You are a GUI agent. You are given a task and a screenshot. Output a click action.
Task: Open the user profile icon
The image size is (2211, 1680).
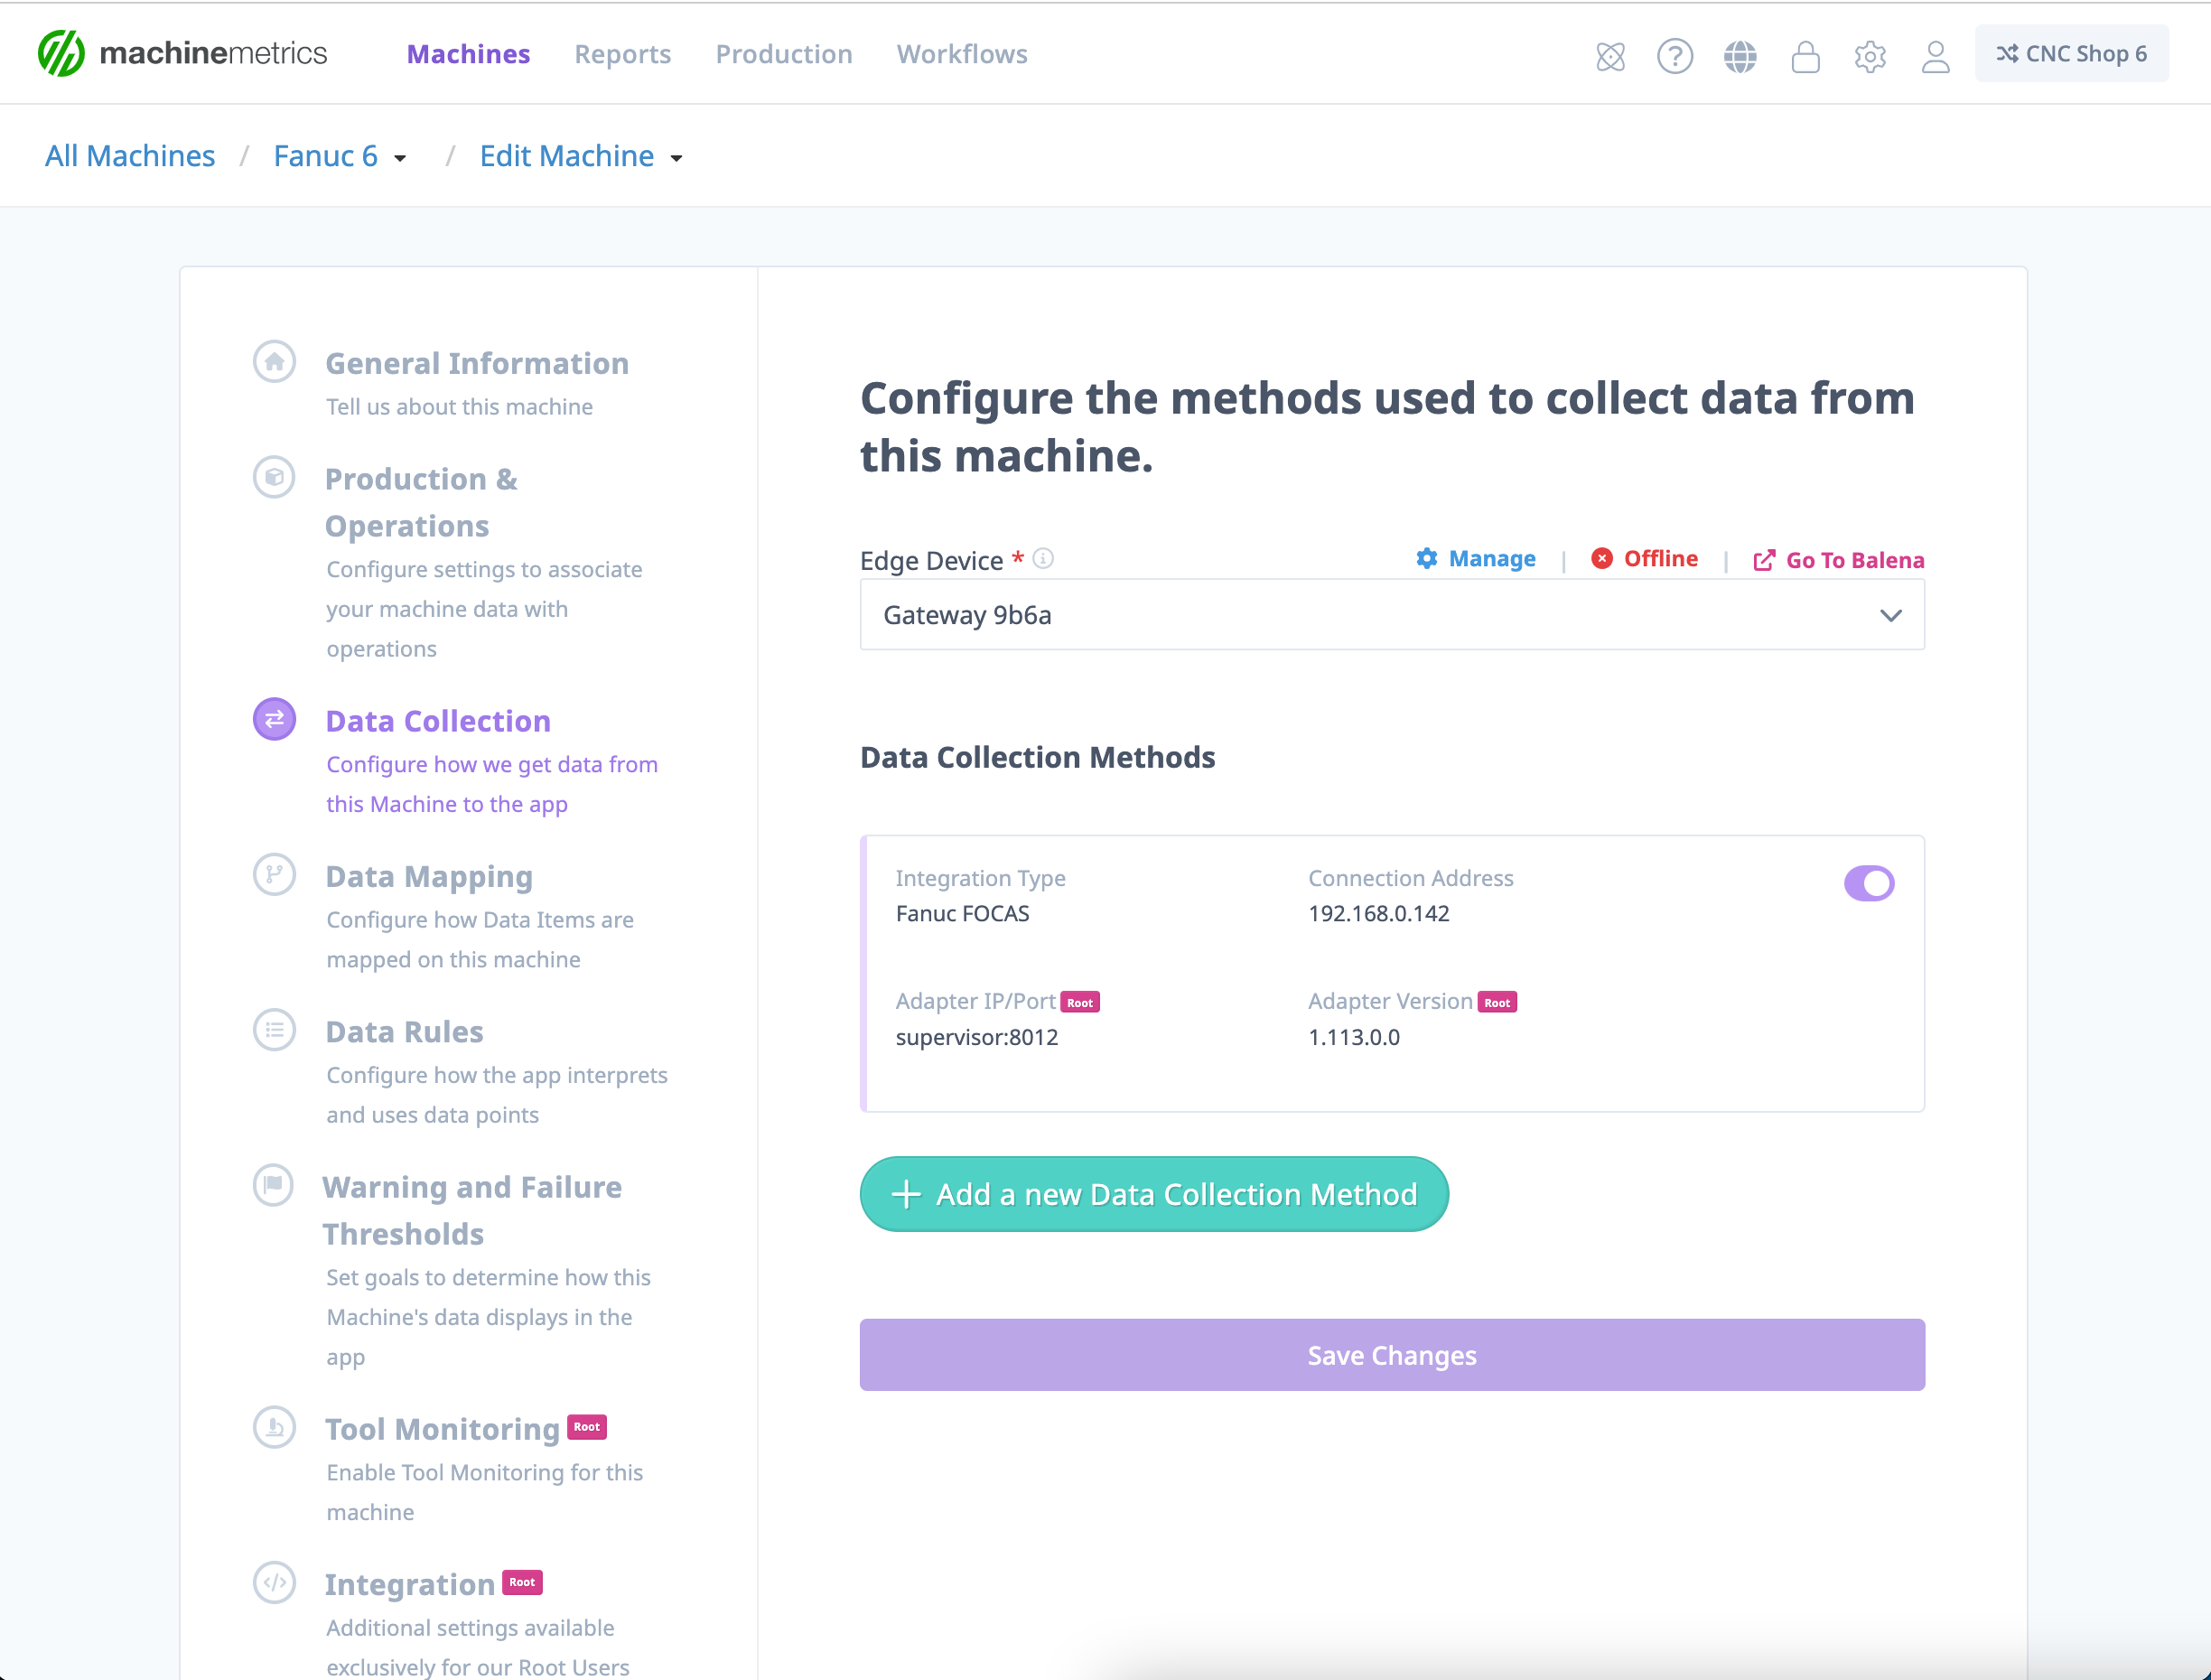point(1935,56)
